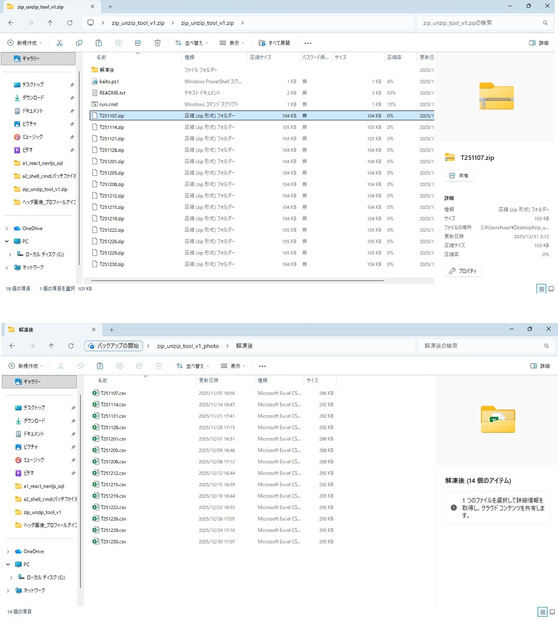The image size is (558, 620).
Task: Toggle the details pane button in the bottom window
Action: pyautogui.click(x=540, y=366)
